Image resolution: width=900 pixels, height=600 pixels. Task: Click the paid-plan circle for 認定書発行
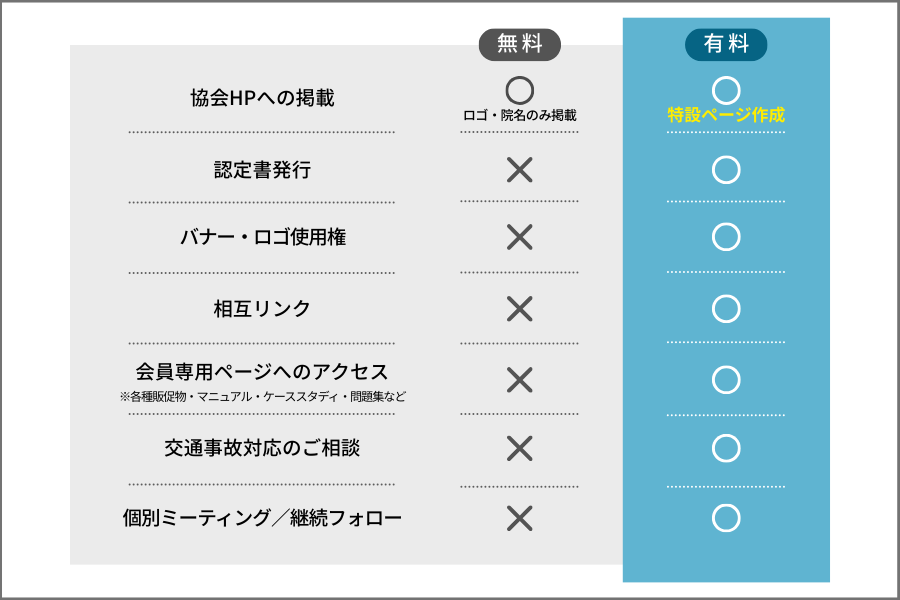click(x=726, y=170)
